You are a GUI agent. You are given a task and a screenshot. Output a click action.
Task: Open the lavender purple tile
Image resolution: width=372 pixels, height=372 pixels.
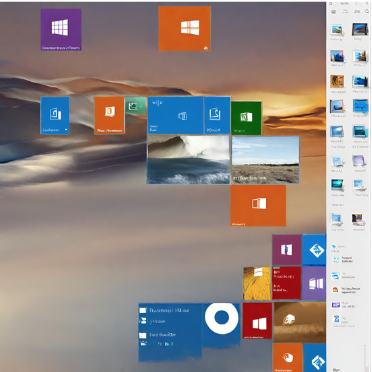pyautogui.click(x=314, y=283)
